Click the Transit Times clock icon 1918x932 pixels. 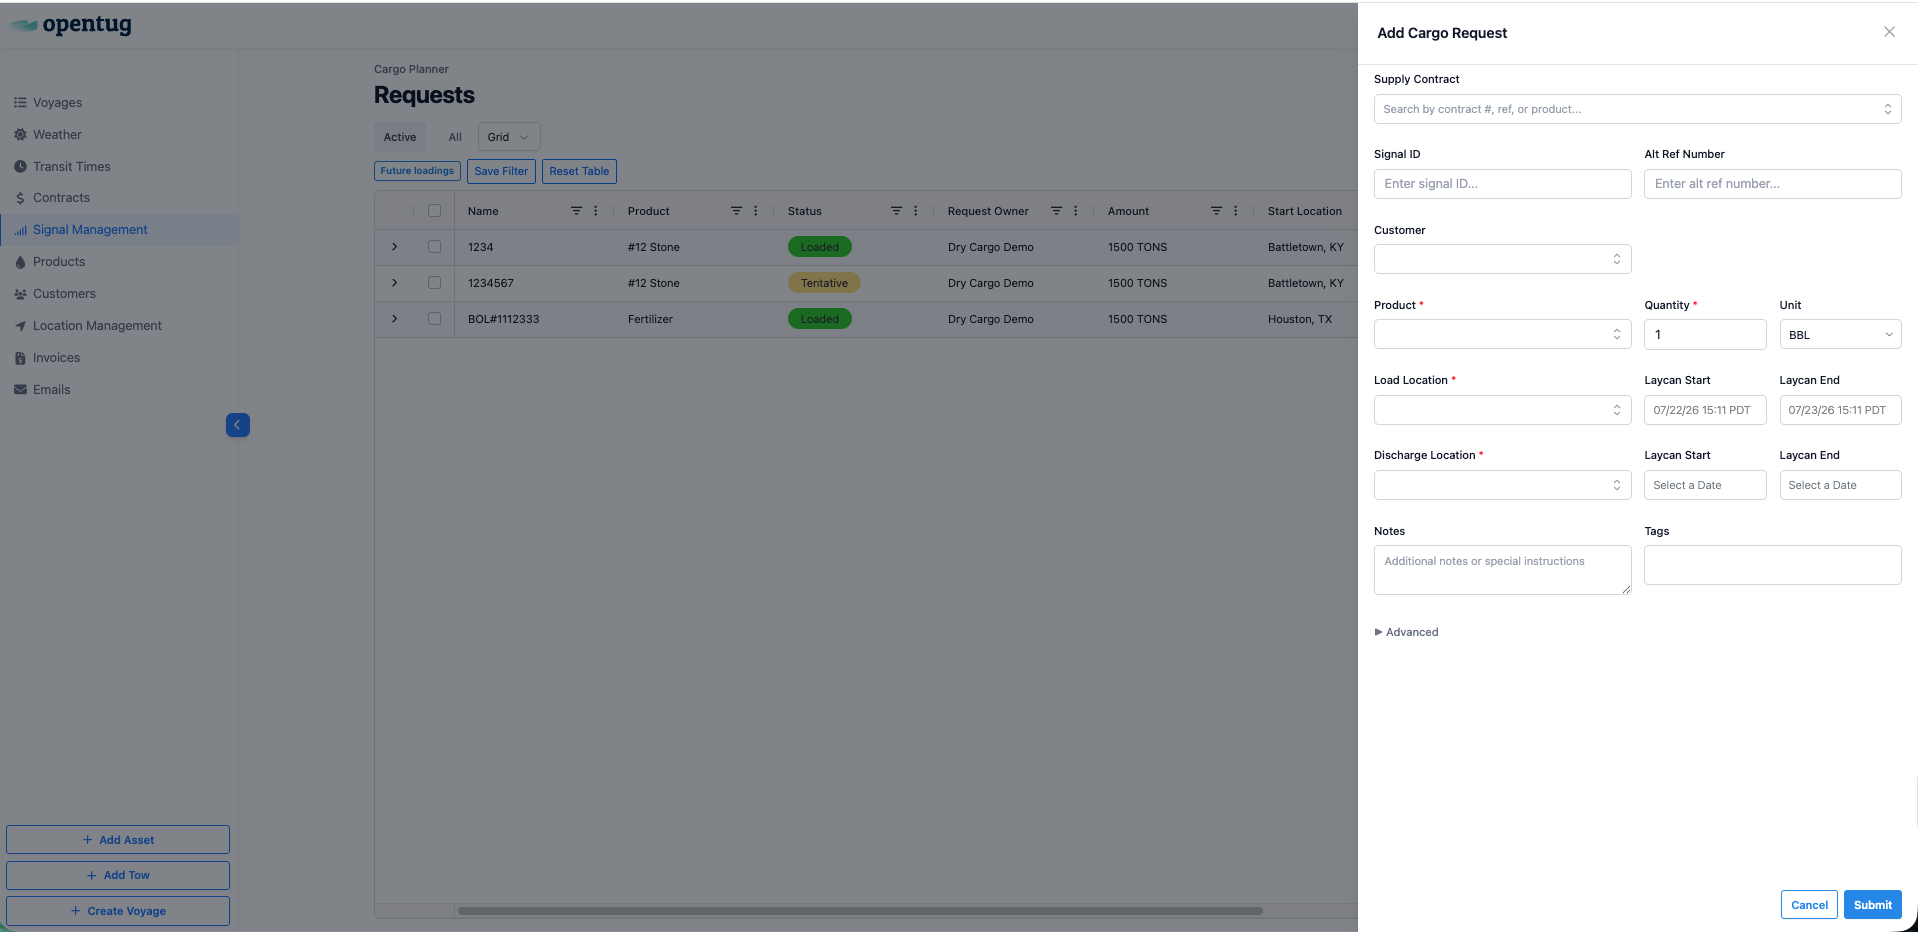20,167
